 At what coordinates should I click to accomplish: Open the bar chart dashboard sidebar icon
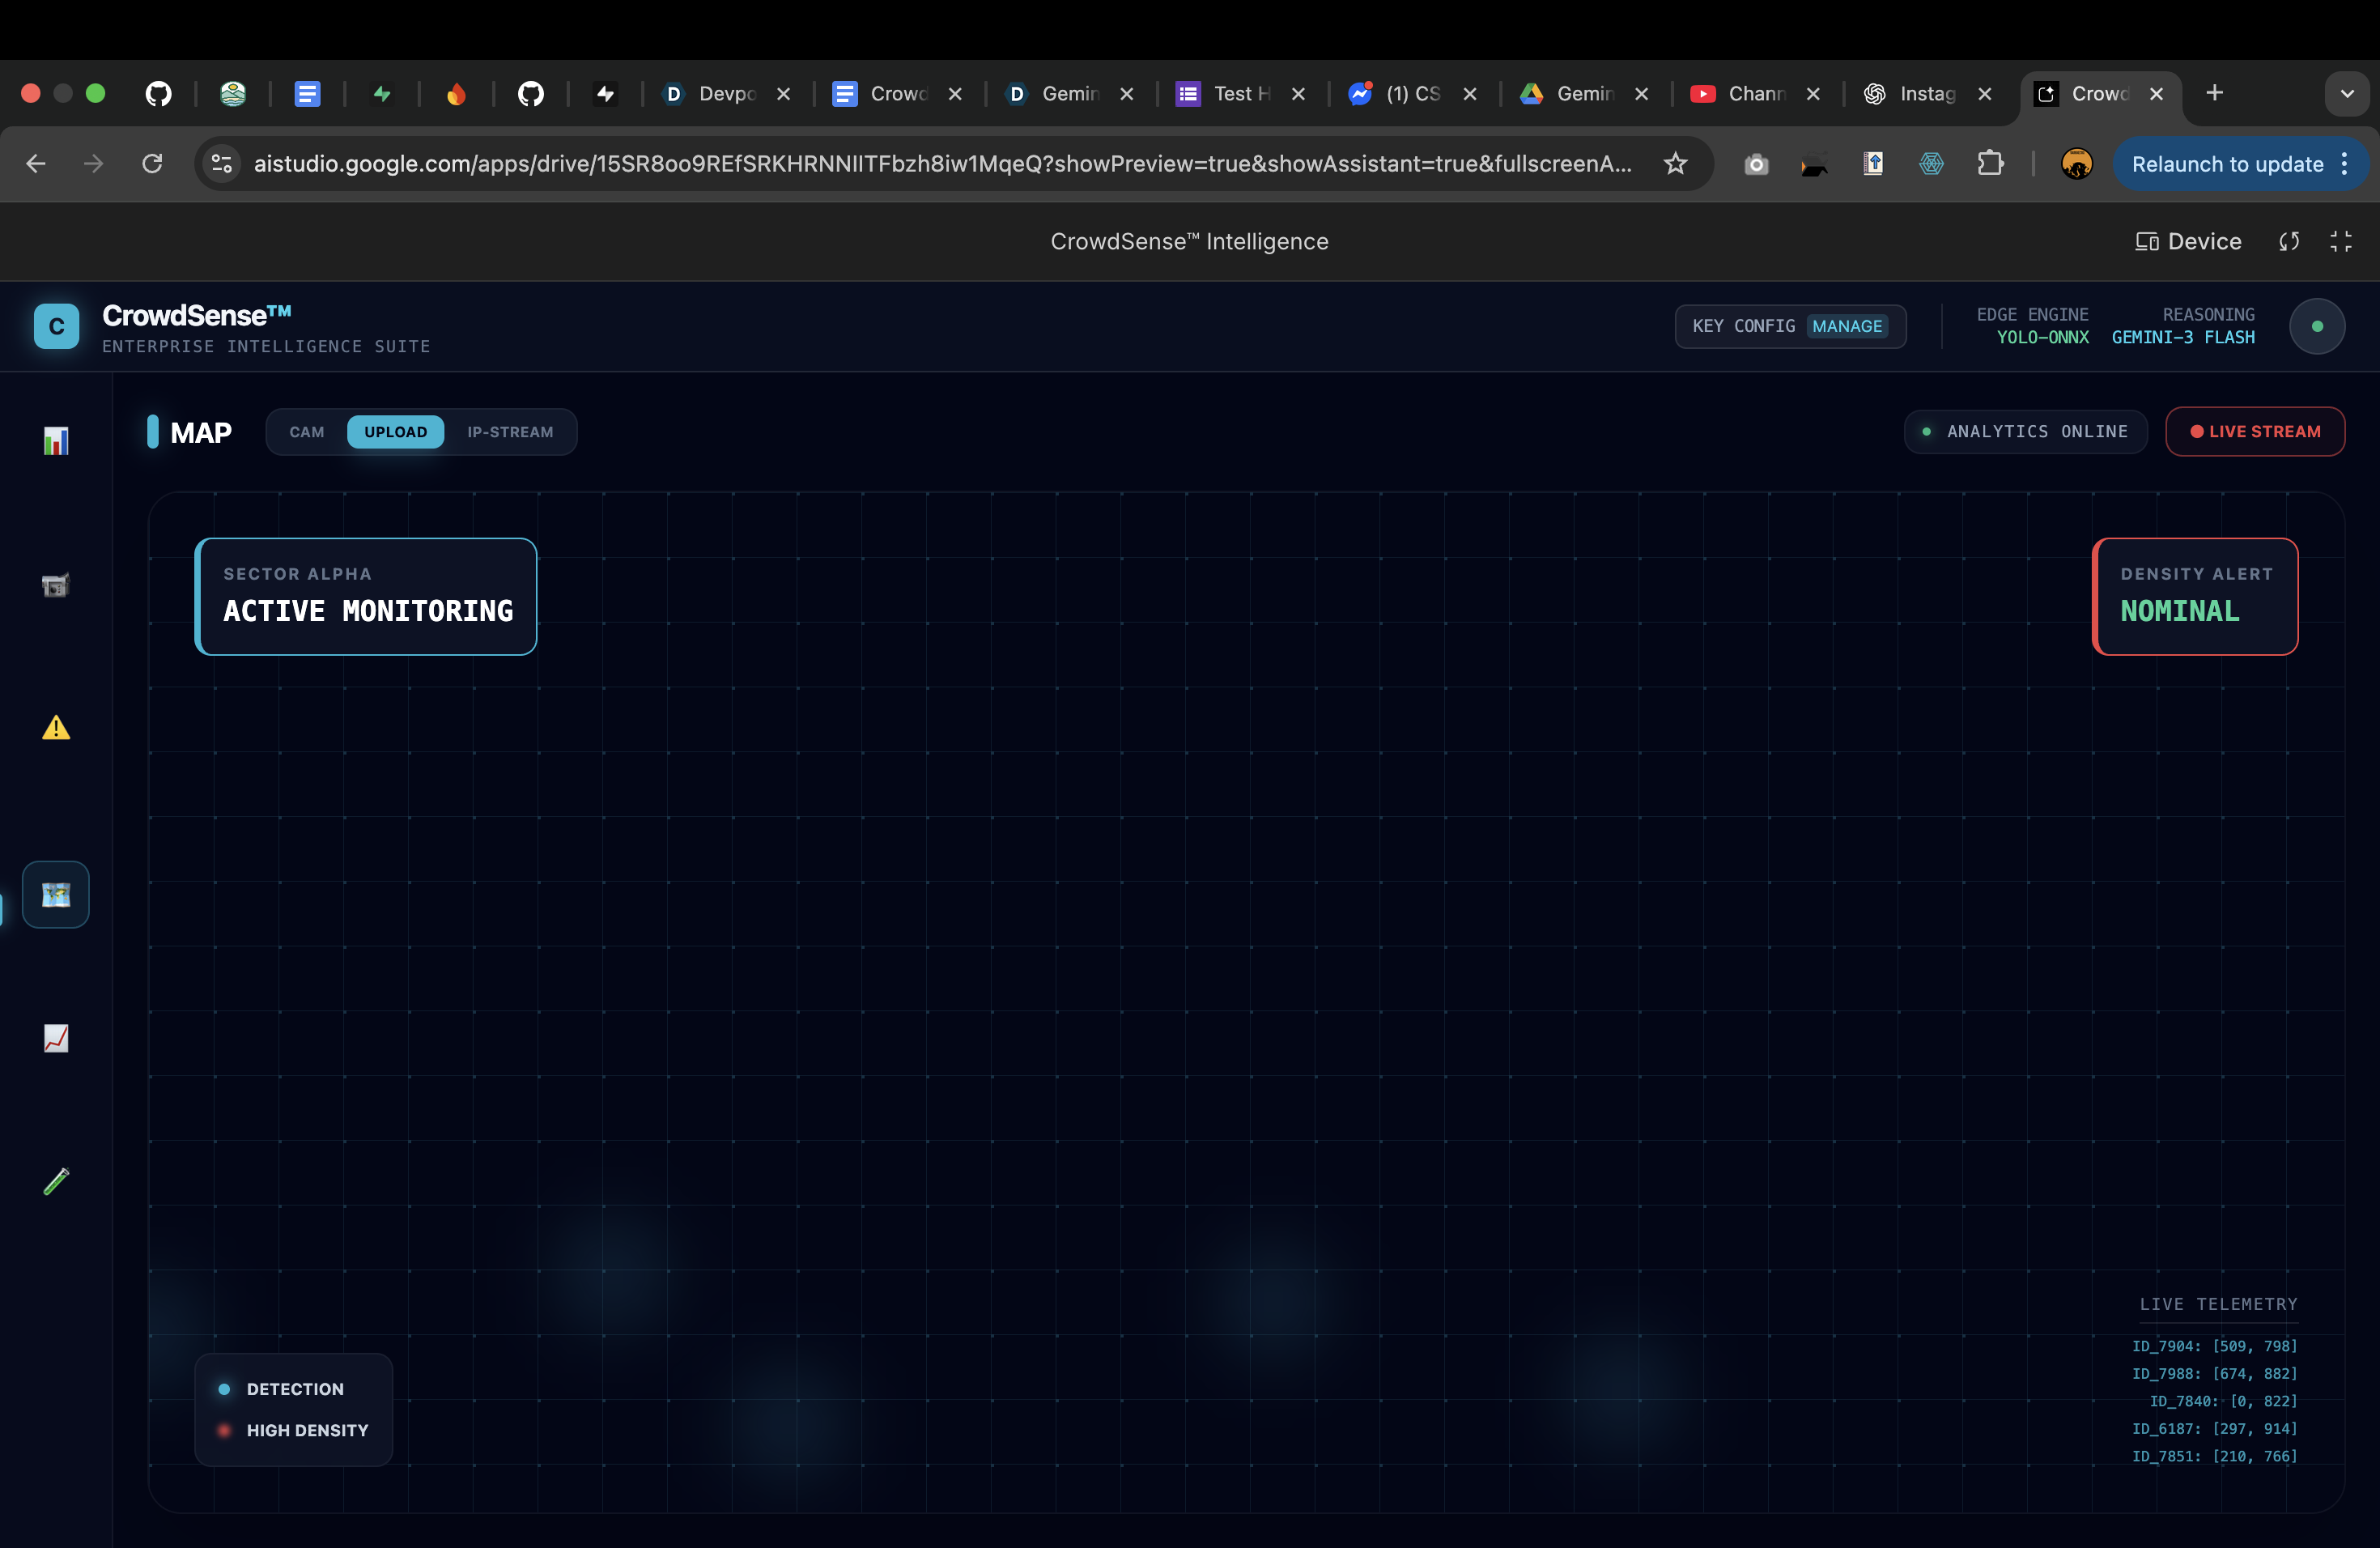click(56, 441)
